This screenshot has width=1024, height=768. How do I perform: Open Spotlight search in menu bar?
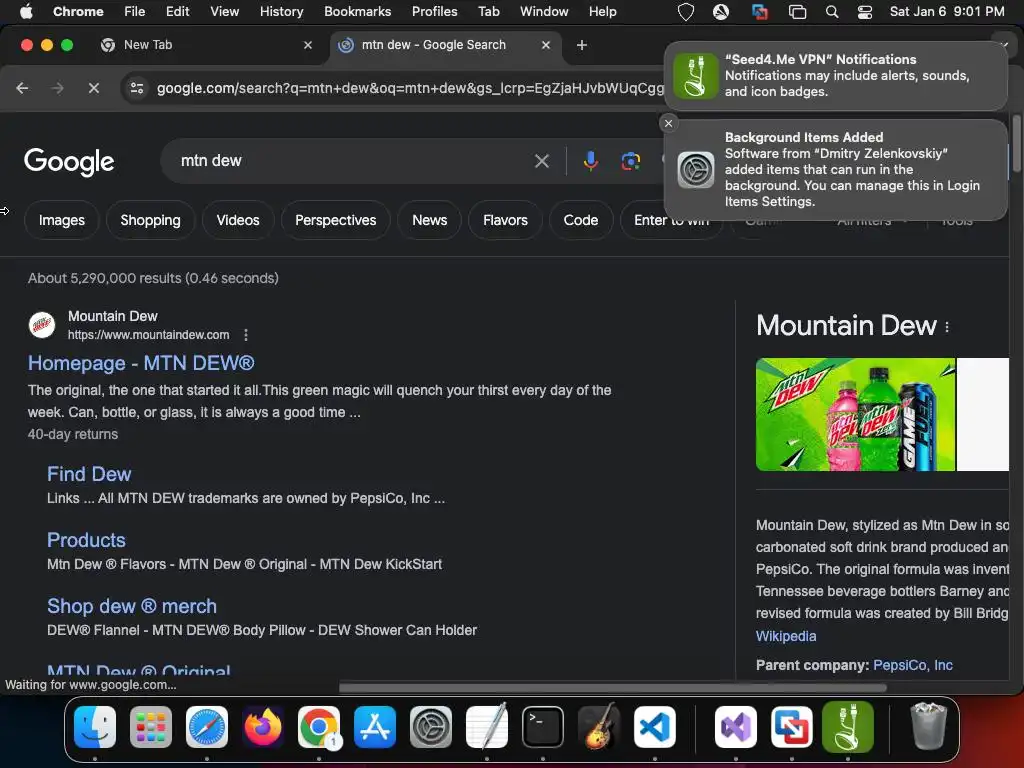click(x=831, y=12)
